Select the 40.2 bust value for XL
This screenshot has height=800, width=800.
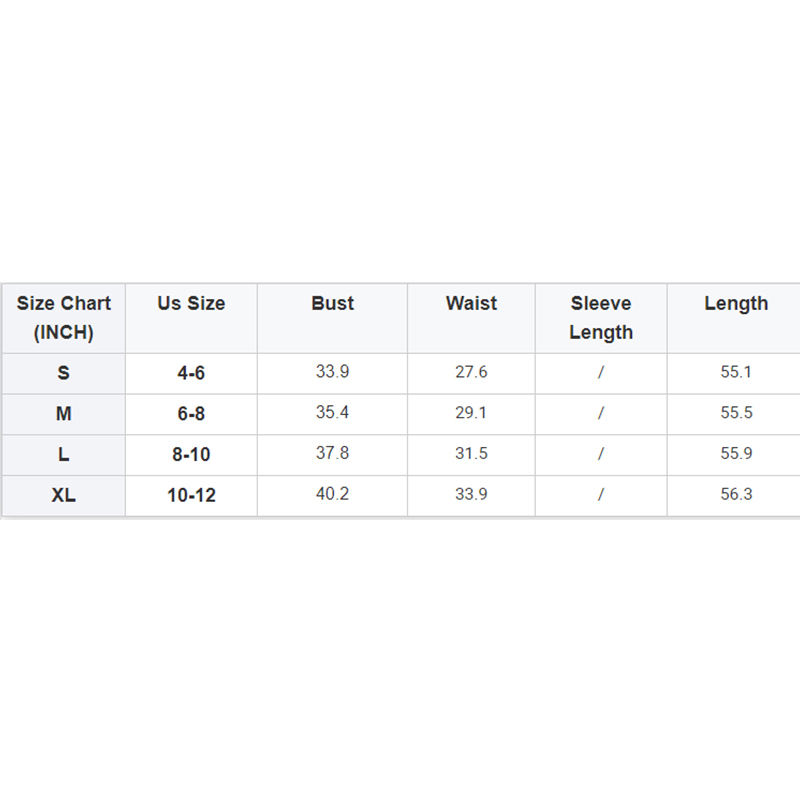click(332, 494)
